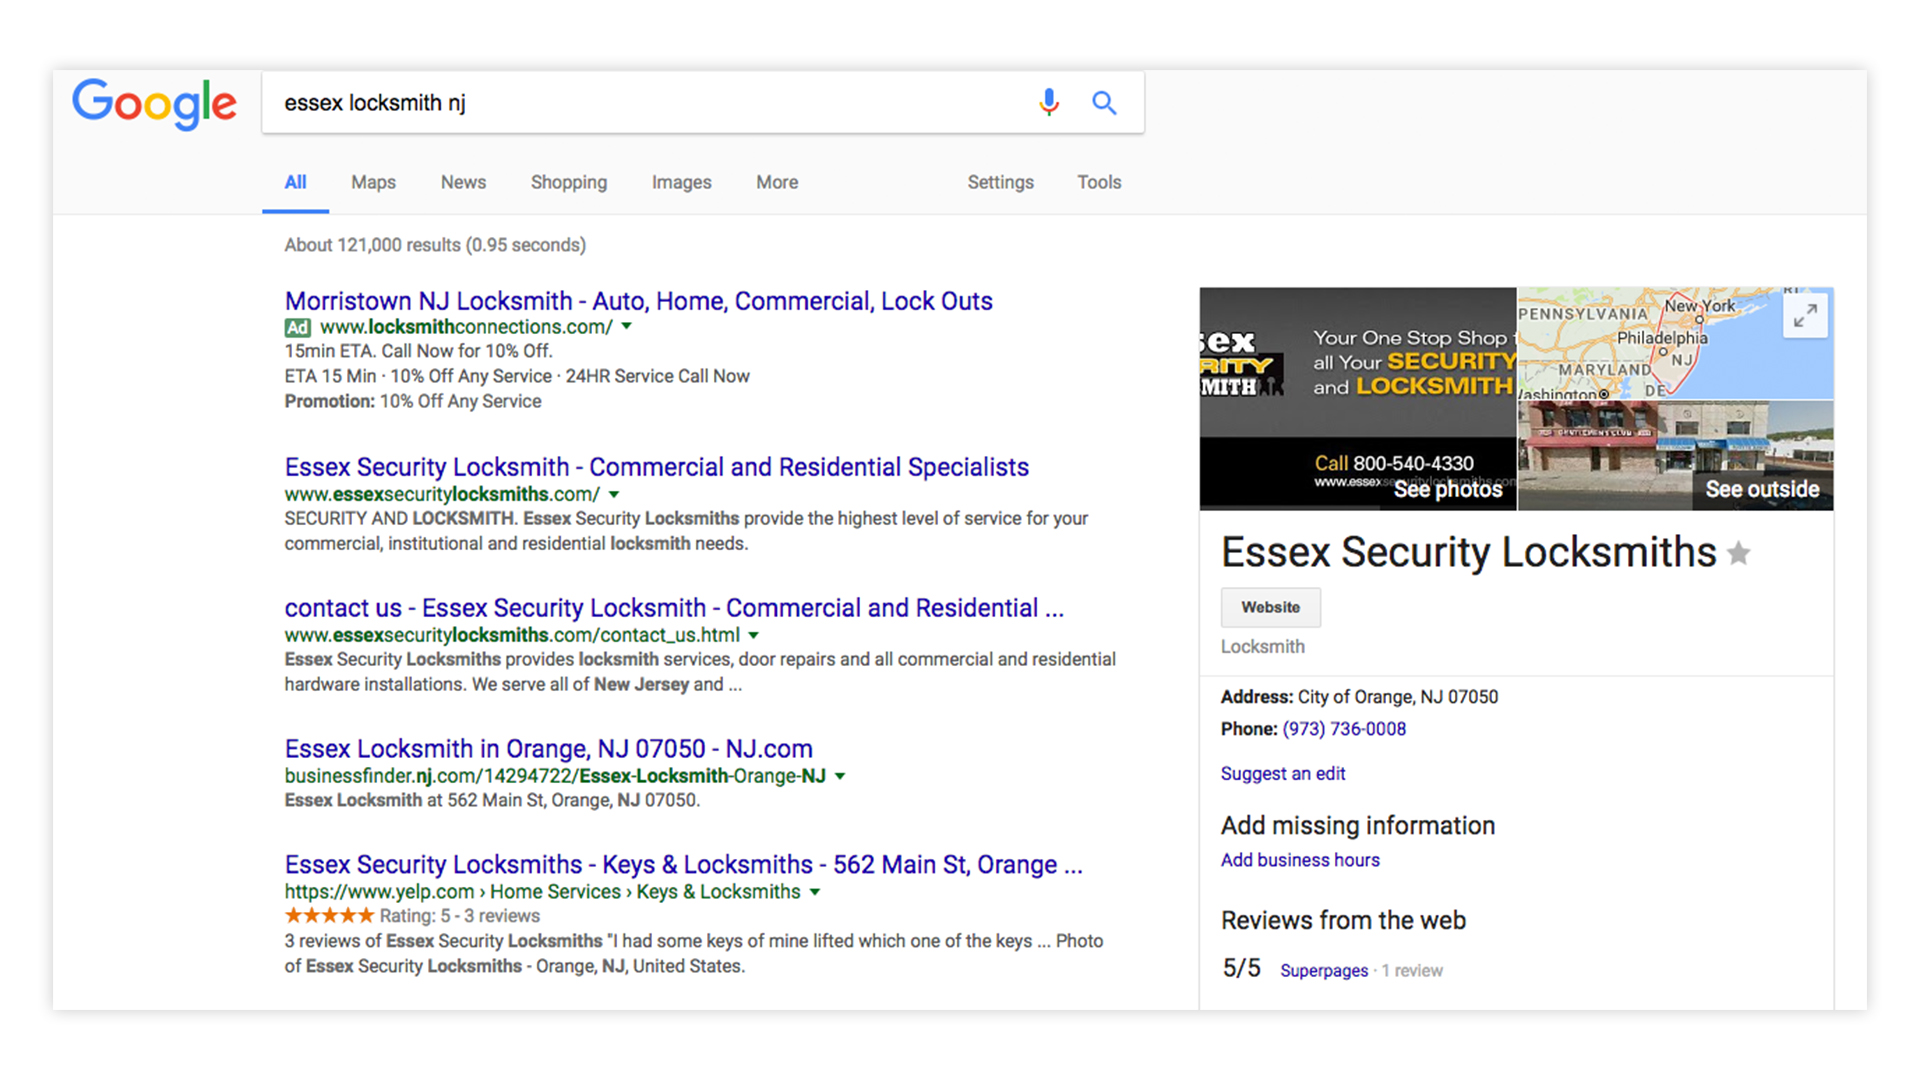Viewport: 1920px width, 1080px height.
Task: Switch to the Maps tab
Action: (x=373, y=182)
